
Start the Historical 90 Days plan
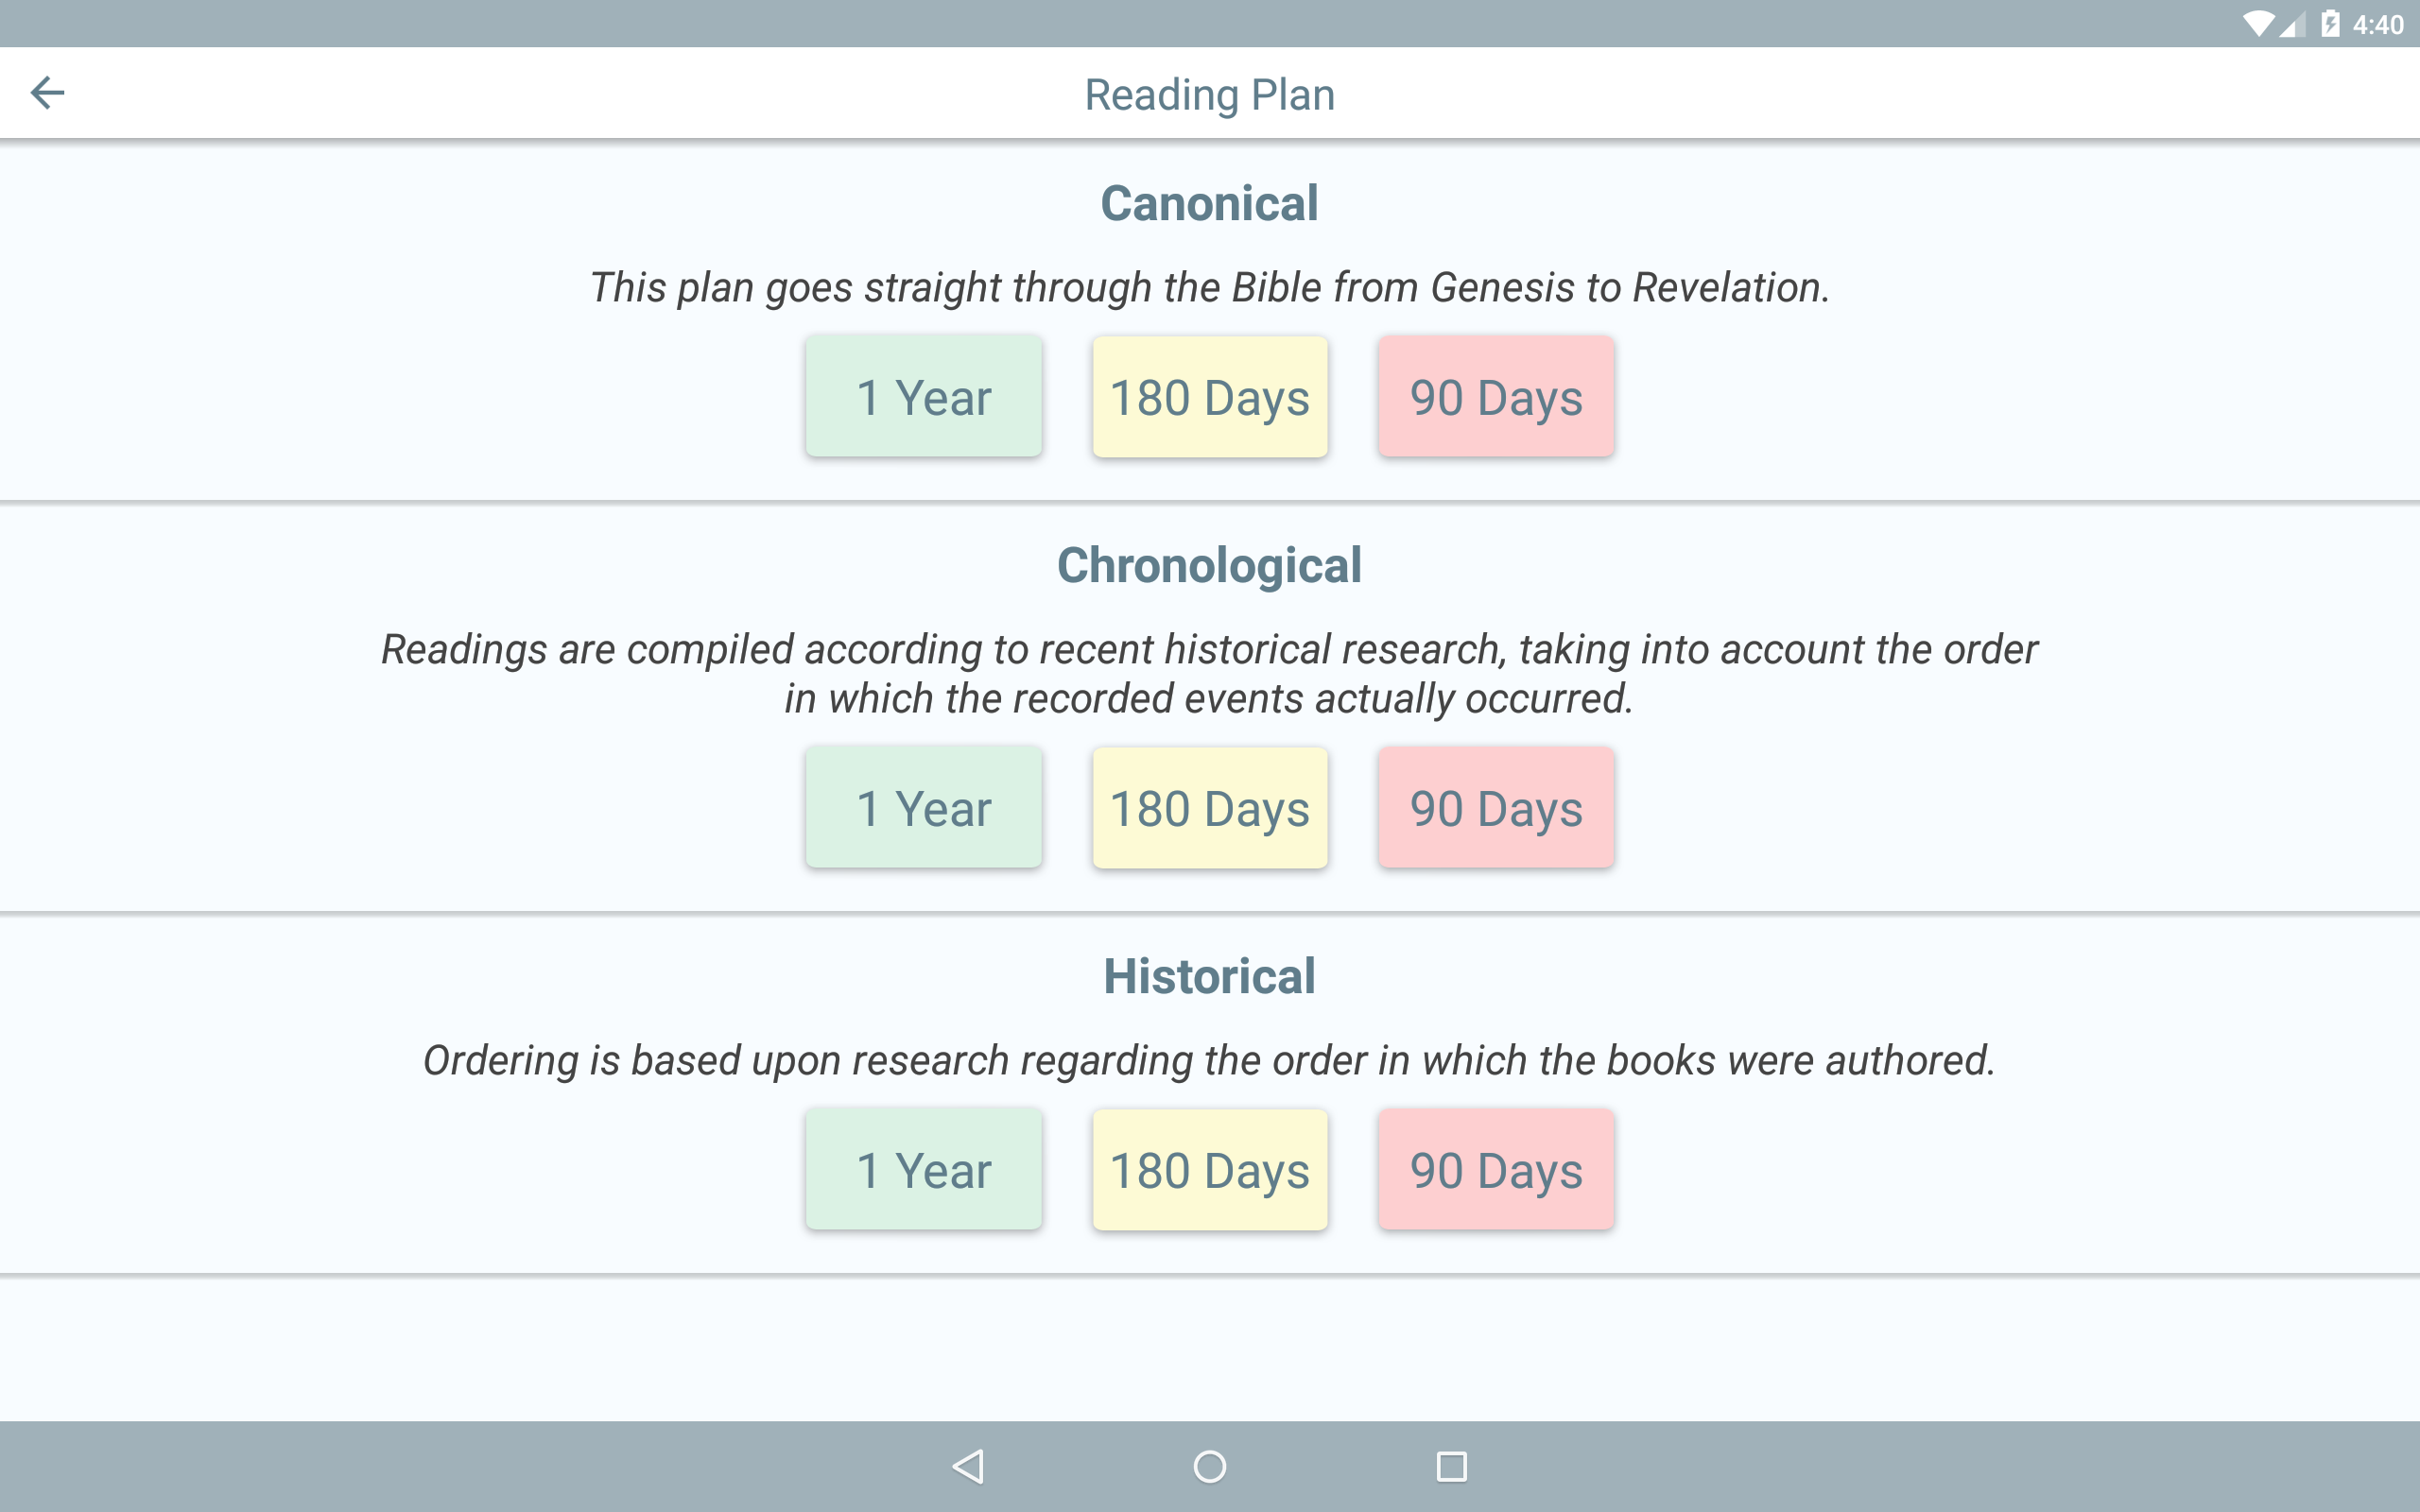[x=1496, y=1169]
